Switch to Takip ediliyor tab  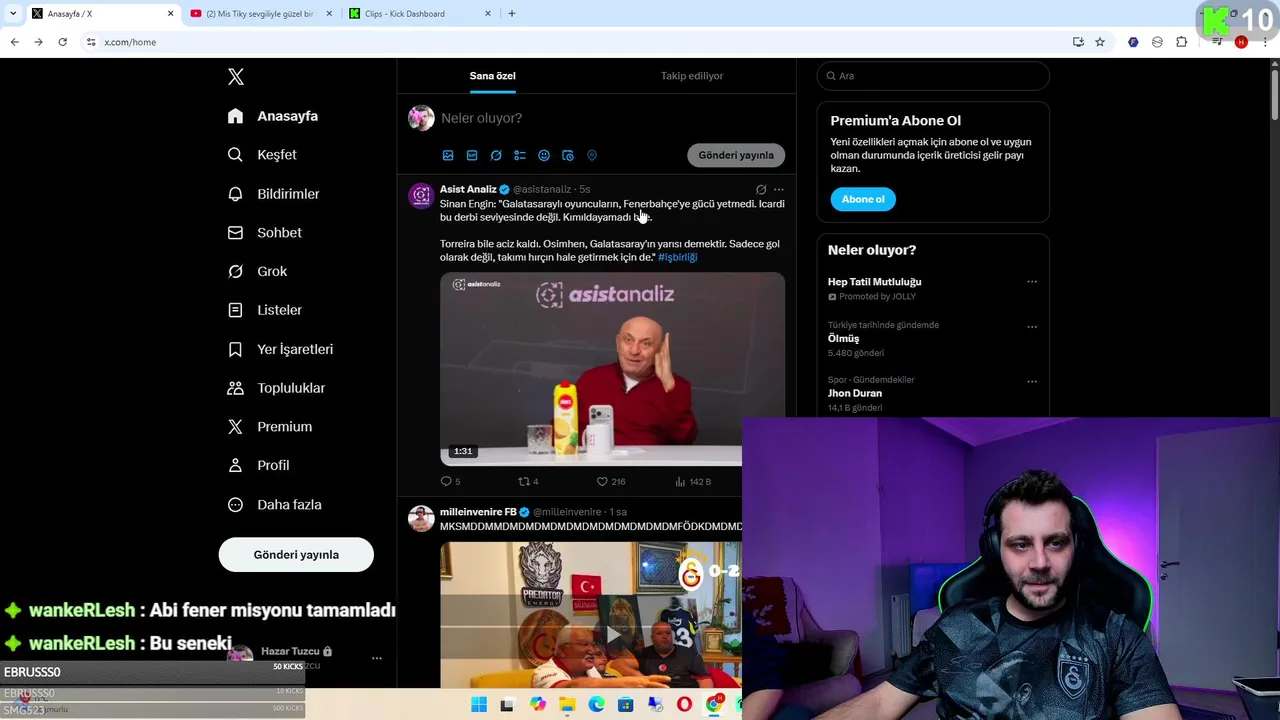pos(692,76)
